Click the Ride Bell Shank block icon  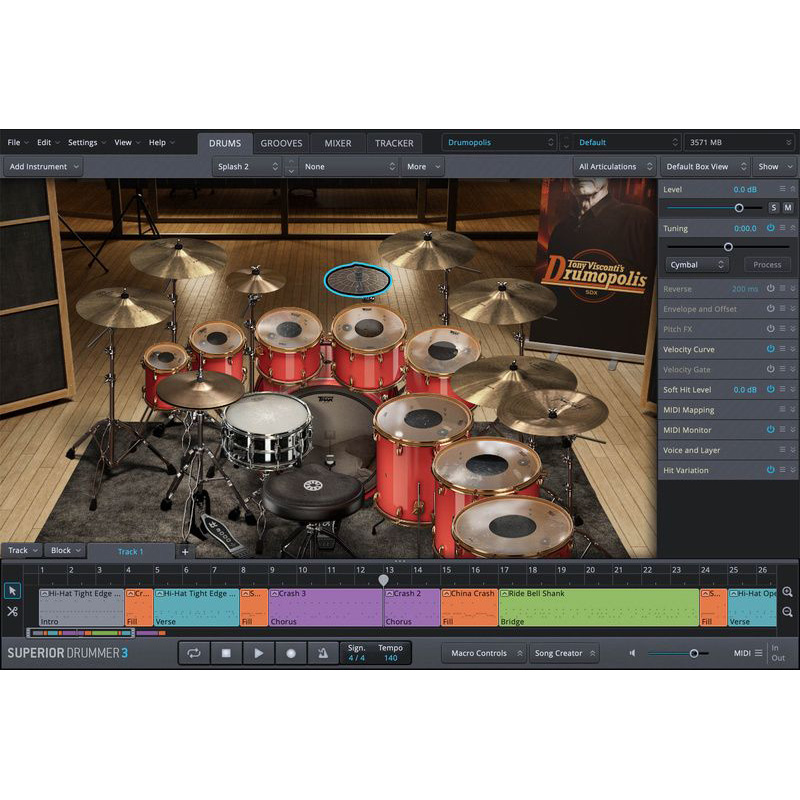[504, 594]
